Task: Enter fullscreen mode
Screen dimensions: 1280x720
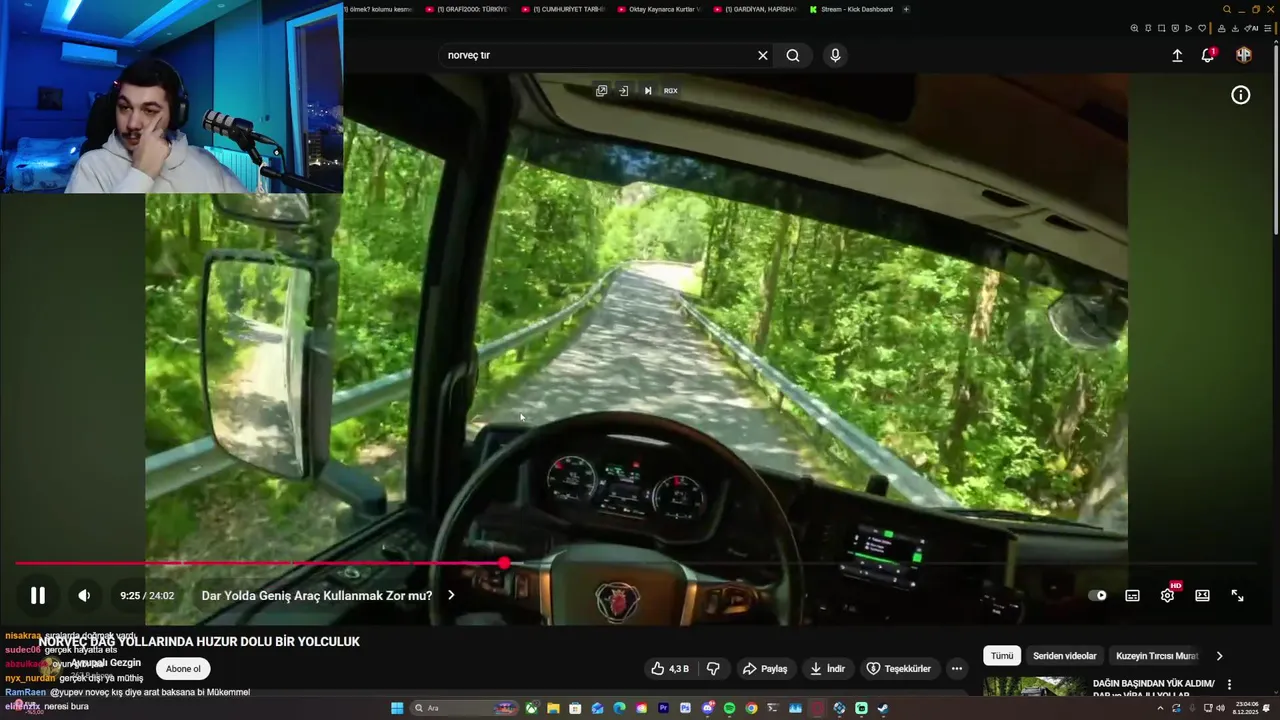Action: click(x=1237, y=596)
